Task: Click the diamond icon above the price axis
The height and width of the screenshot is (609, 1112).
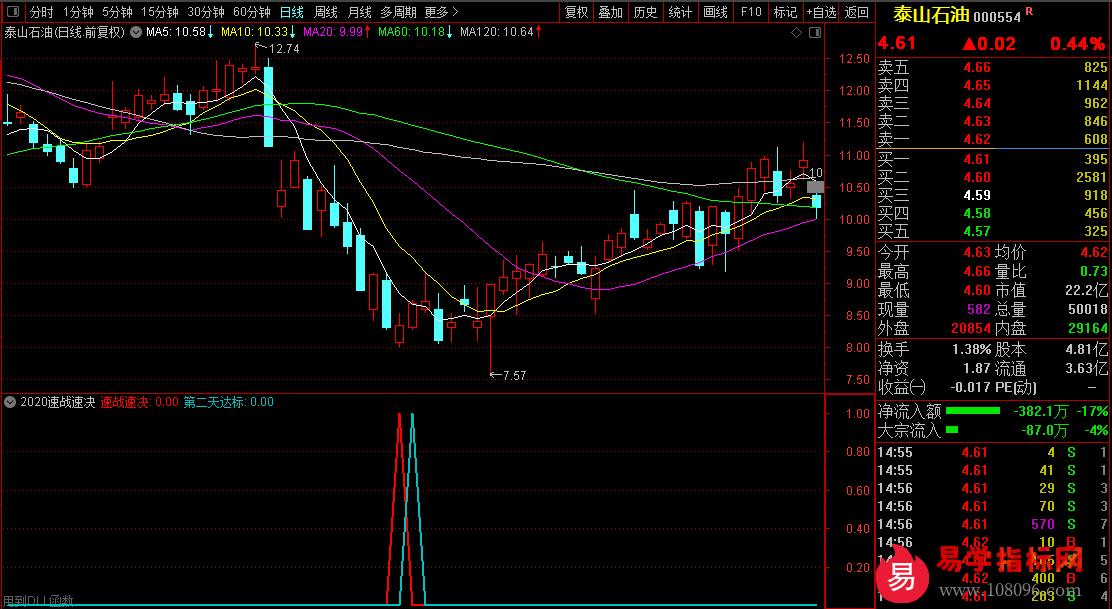Action: point(796,33)
